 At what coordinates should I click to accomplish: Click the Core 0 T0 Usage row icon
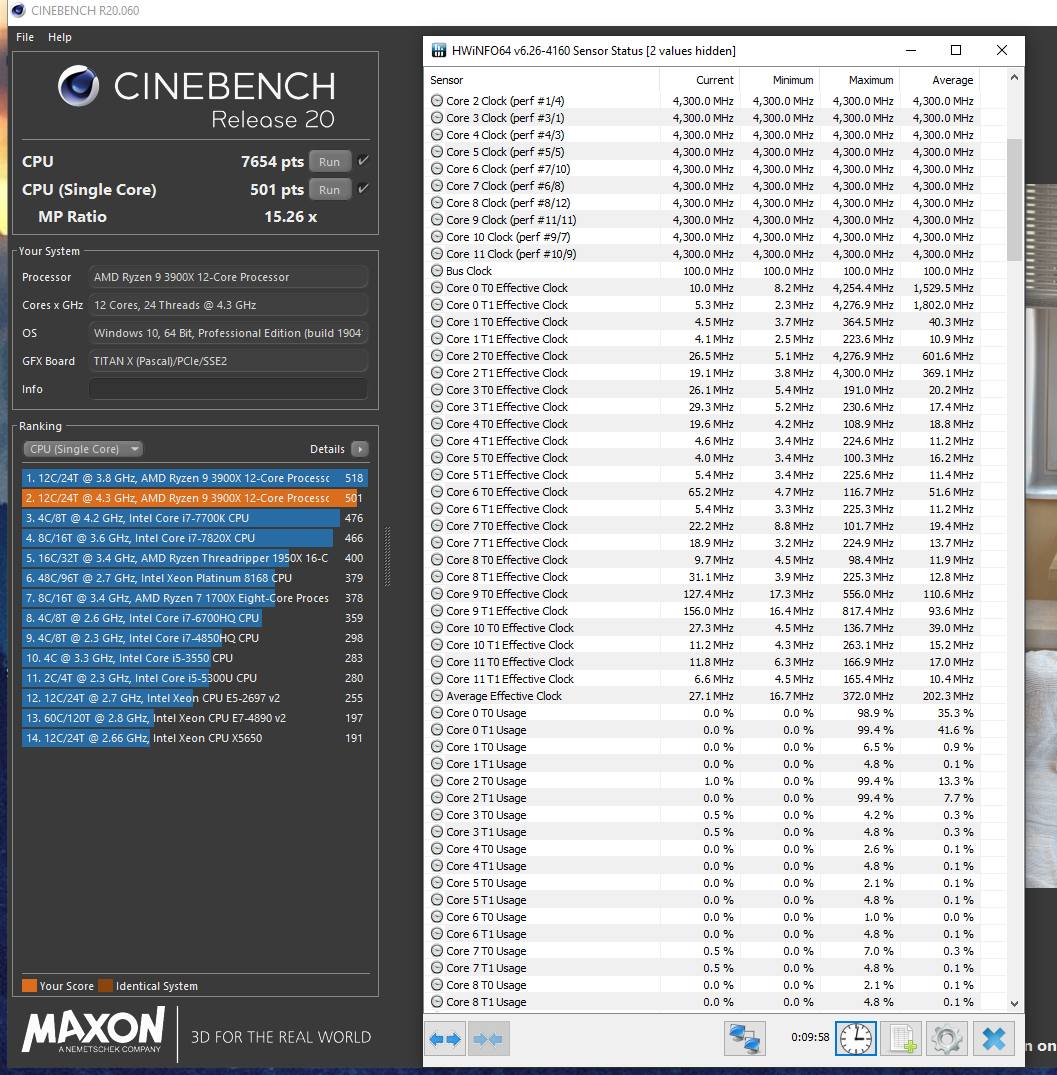click(x=437, y=713)
